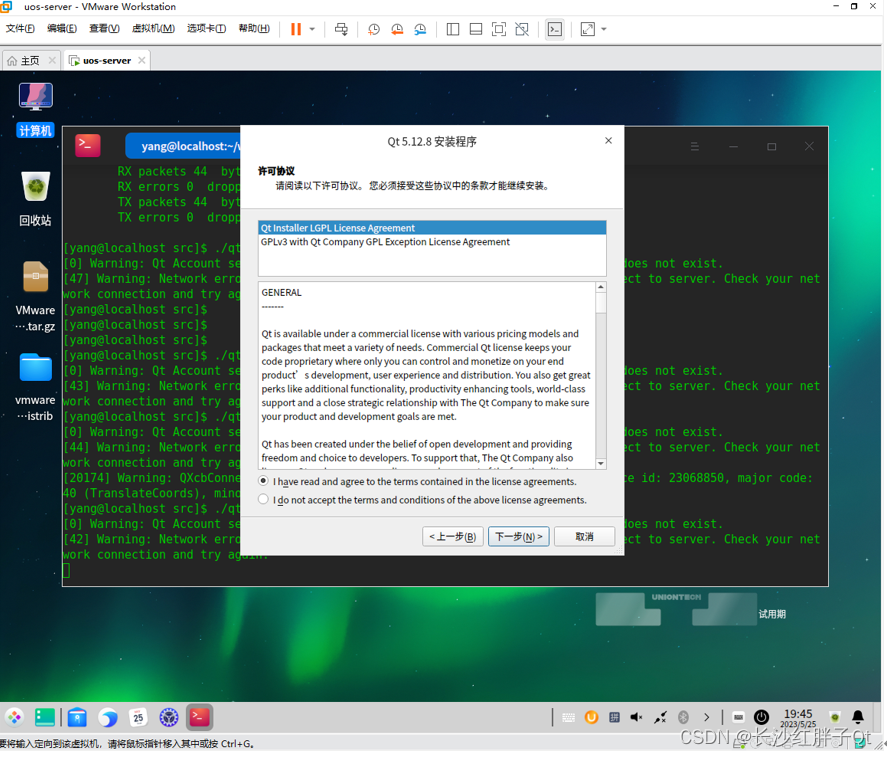Click license text scrollbar down arrow

(x=601, y=463)
